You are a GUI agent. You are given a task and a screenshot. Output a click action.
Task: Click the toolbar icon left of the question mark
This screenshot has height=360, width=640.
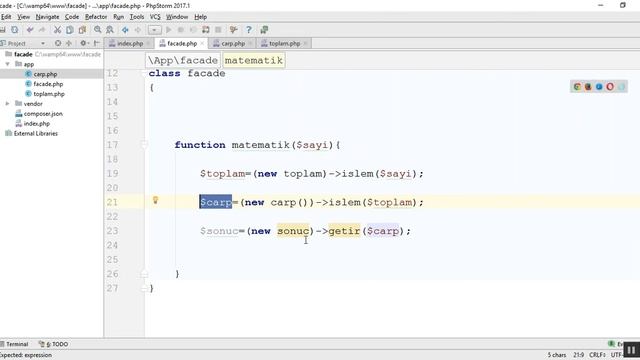point(233,30)
